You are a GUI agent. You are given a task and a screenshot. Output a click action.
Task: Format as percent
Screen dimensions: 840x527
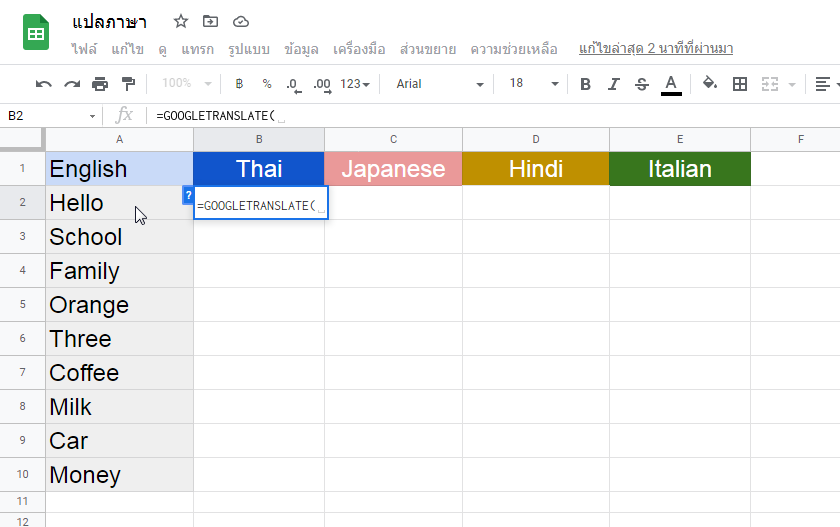point(267,84)
